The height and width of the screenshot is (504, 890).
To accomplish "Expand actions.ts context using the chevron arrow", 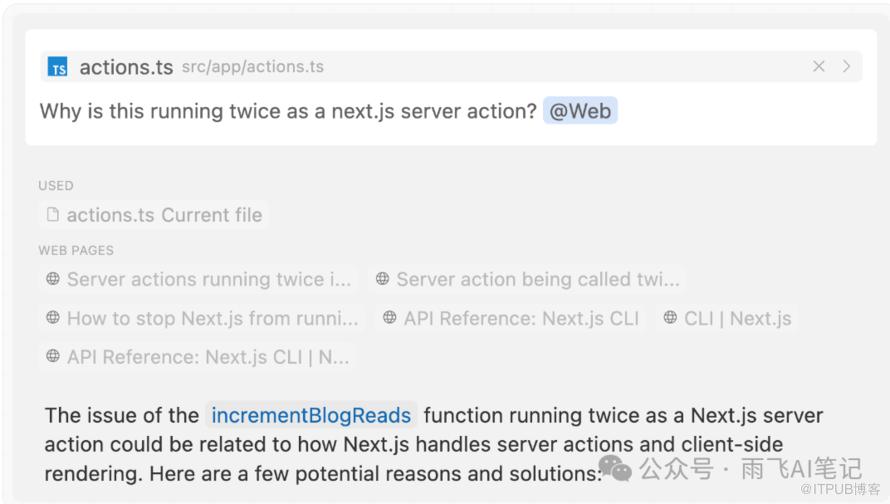I will pos(846,66).
